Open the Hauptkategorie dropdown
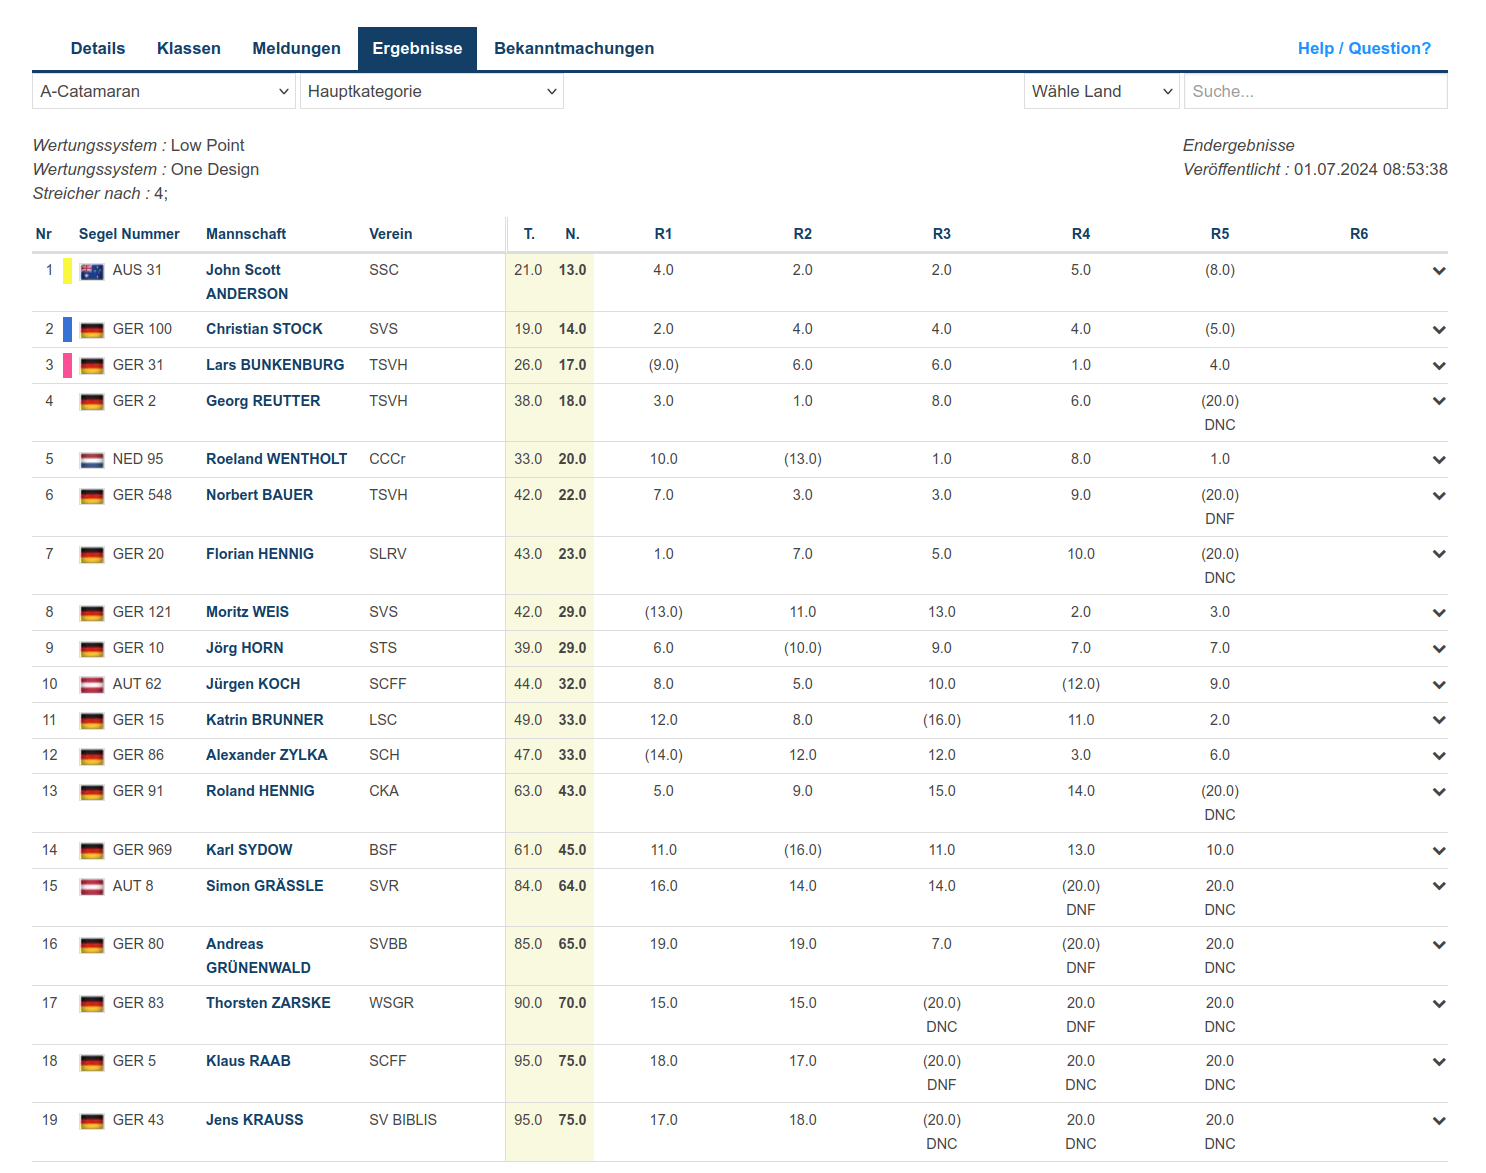The width and height of the screenshot is (1486, 1173). (431, 92)
